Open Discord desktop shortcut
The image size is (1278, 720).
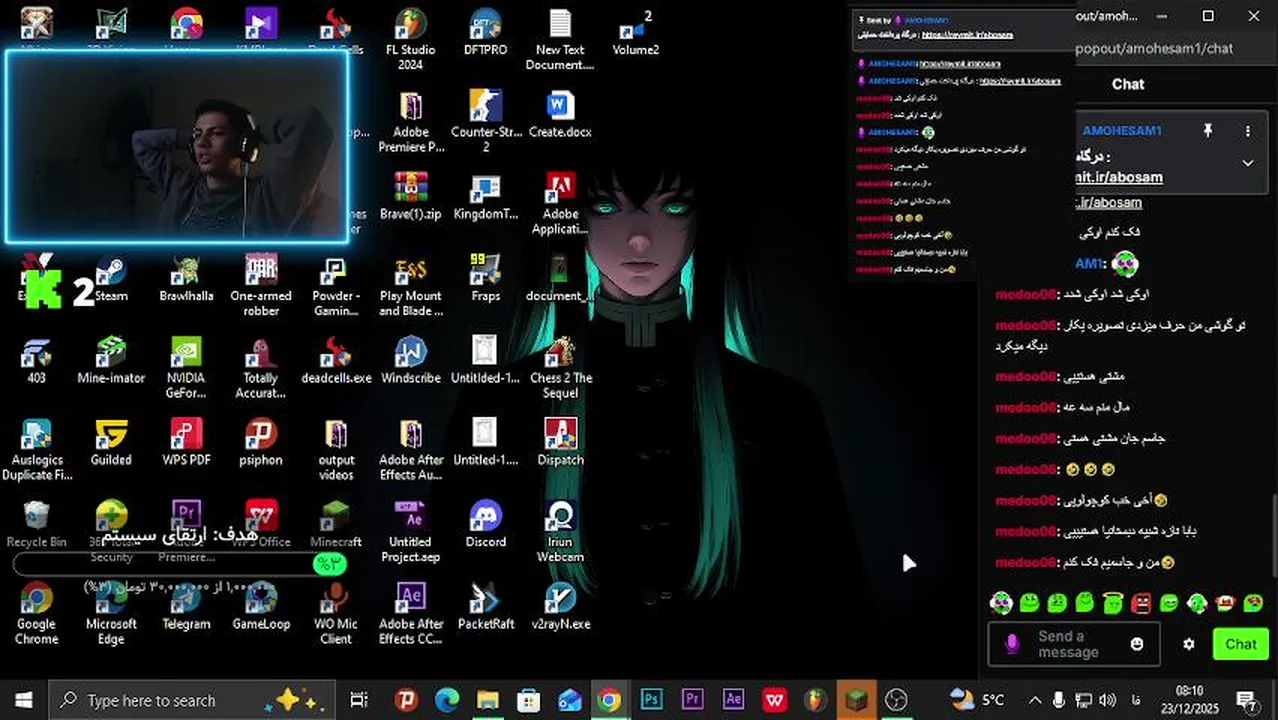point(485,524)
